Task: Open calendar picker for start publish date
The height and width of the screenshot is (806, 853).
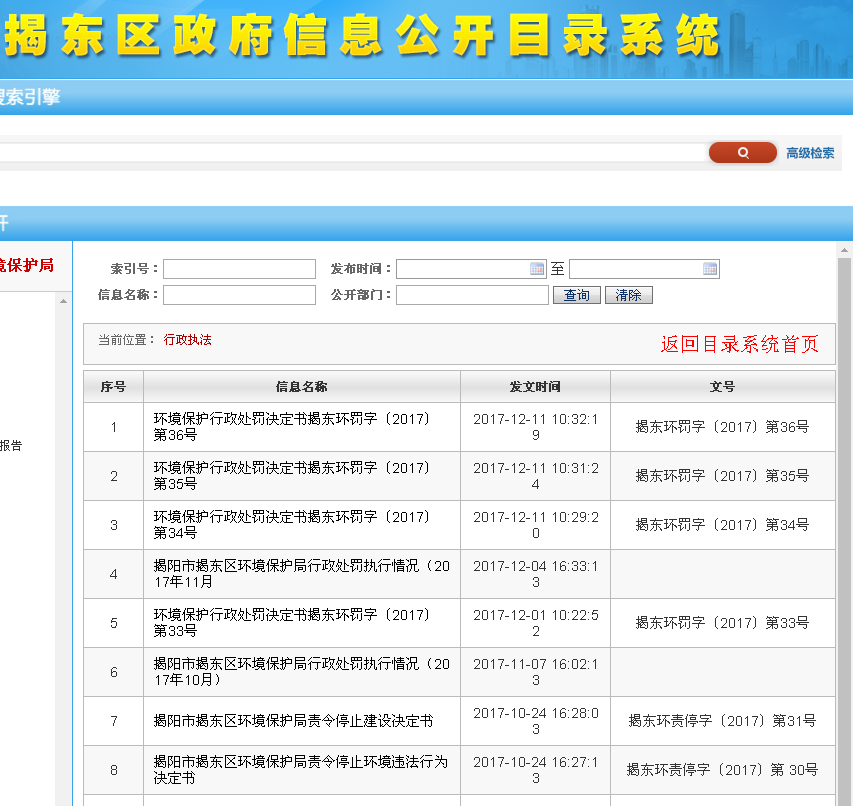Action: click(537, 269)
